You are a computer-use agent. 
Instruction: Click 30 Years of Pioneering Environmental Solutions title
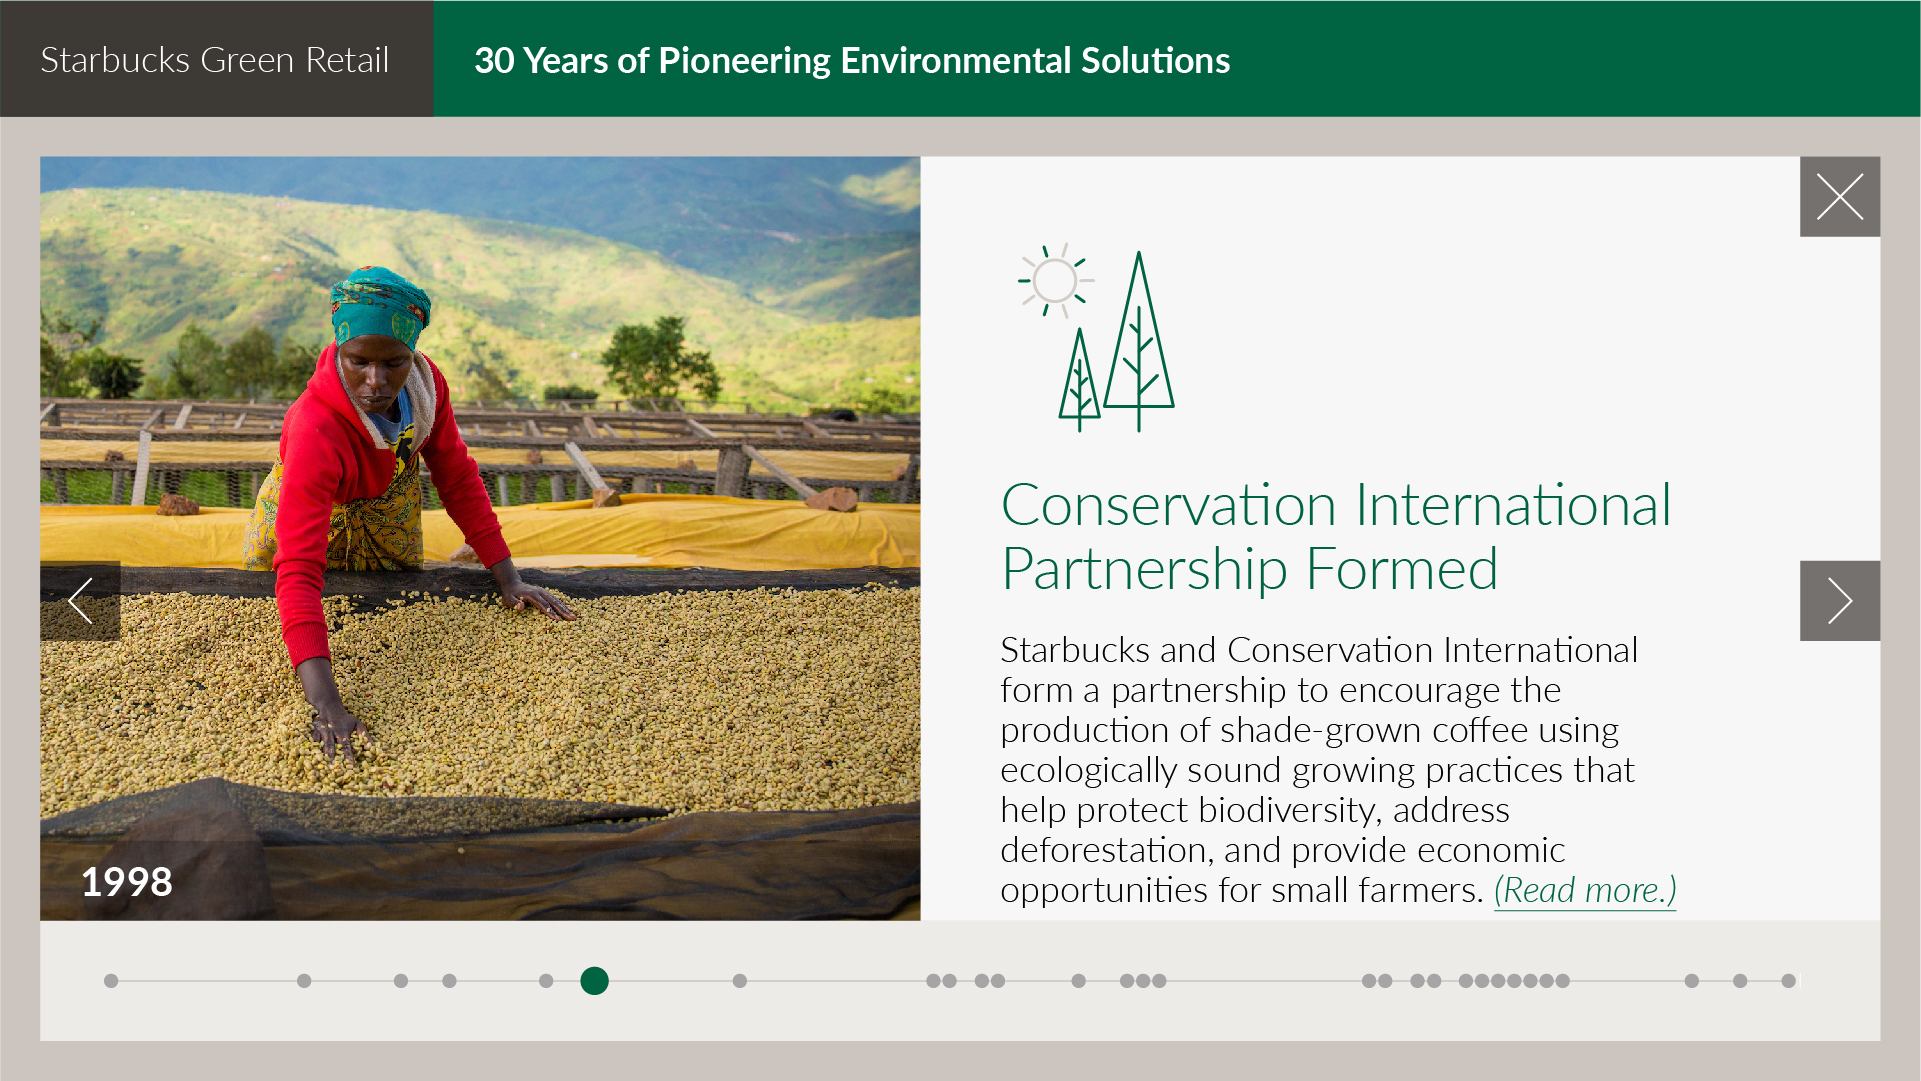coord(852,60)
